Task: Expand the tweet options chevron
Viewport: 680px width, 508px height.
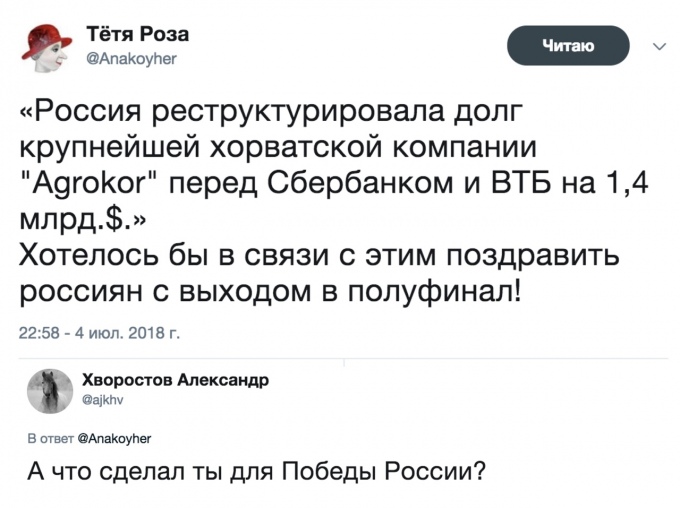Action: pos(658,46)
